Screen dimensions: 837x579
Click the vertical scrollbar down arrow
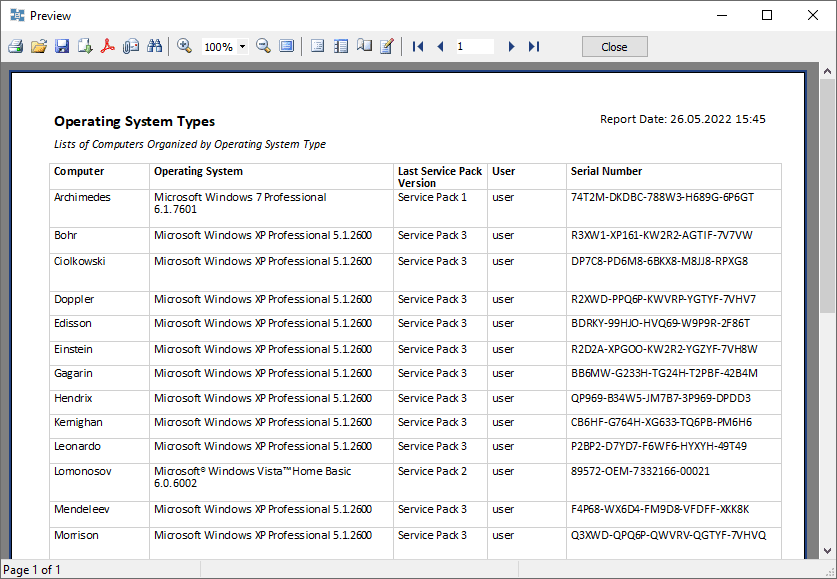click(827, 551)
